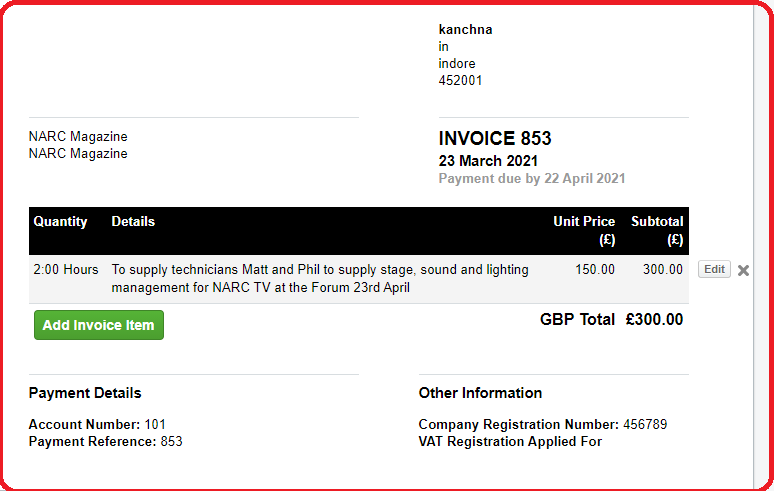The width and height of the screenshot is (774, 491).
Task: Click the Edit button for the invoice item
Action: (x=714, y=269)
